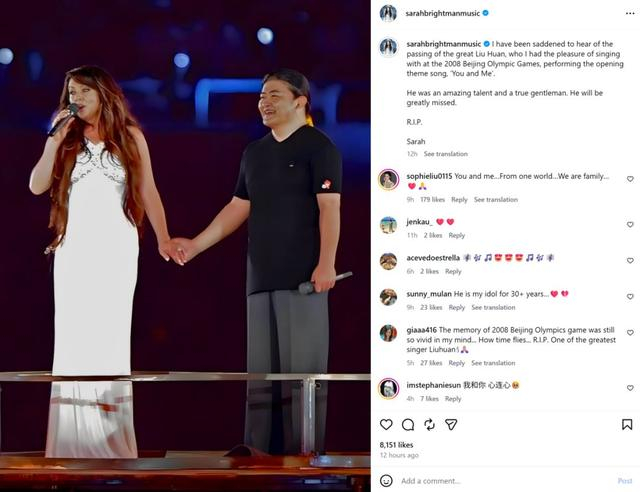Open the emoji picker smiley icon

pyautogui.click(x=386, y=481)
